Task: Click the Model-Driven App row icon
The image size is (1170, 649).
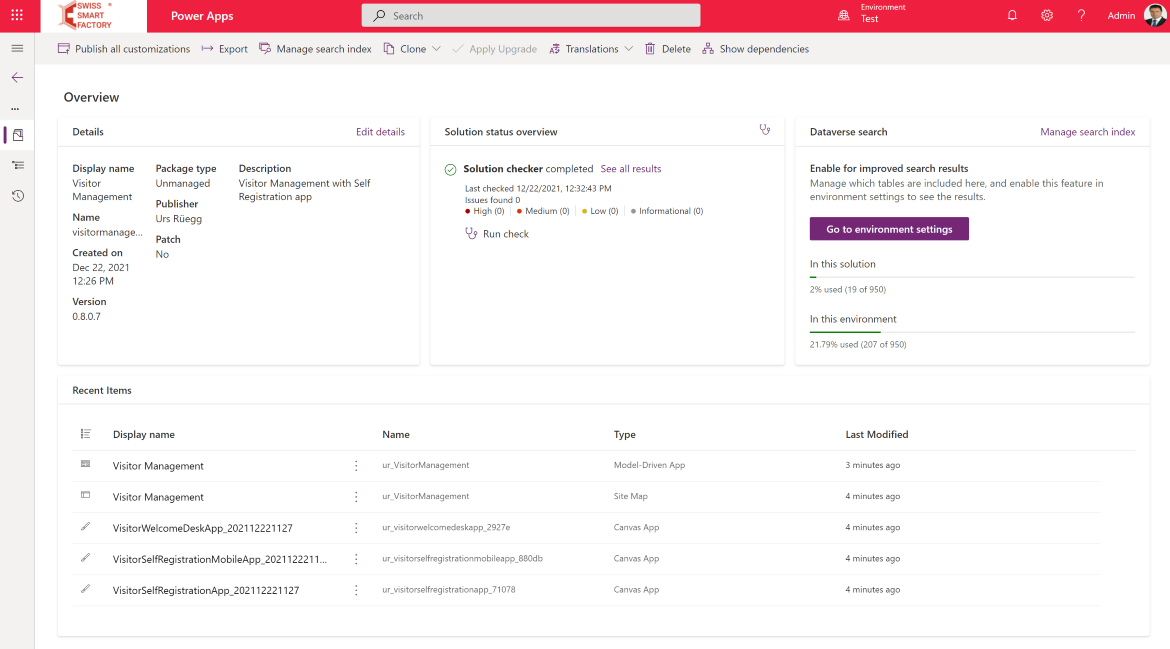Action: pyautogui.click(x=85, y=464)
